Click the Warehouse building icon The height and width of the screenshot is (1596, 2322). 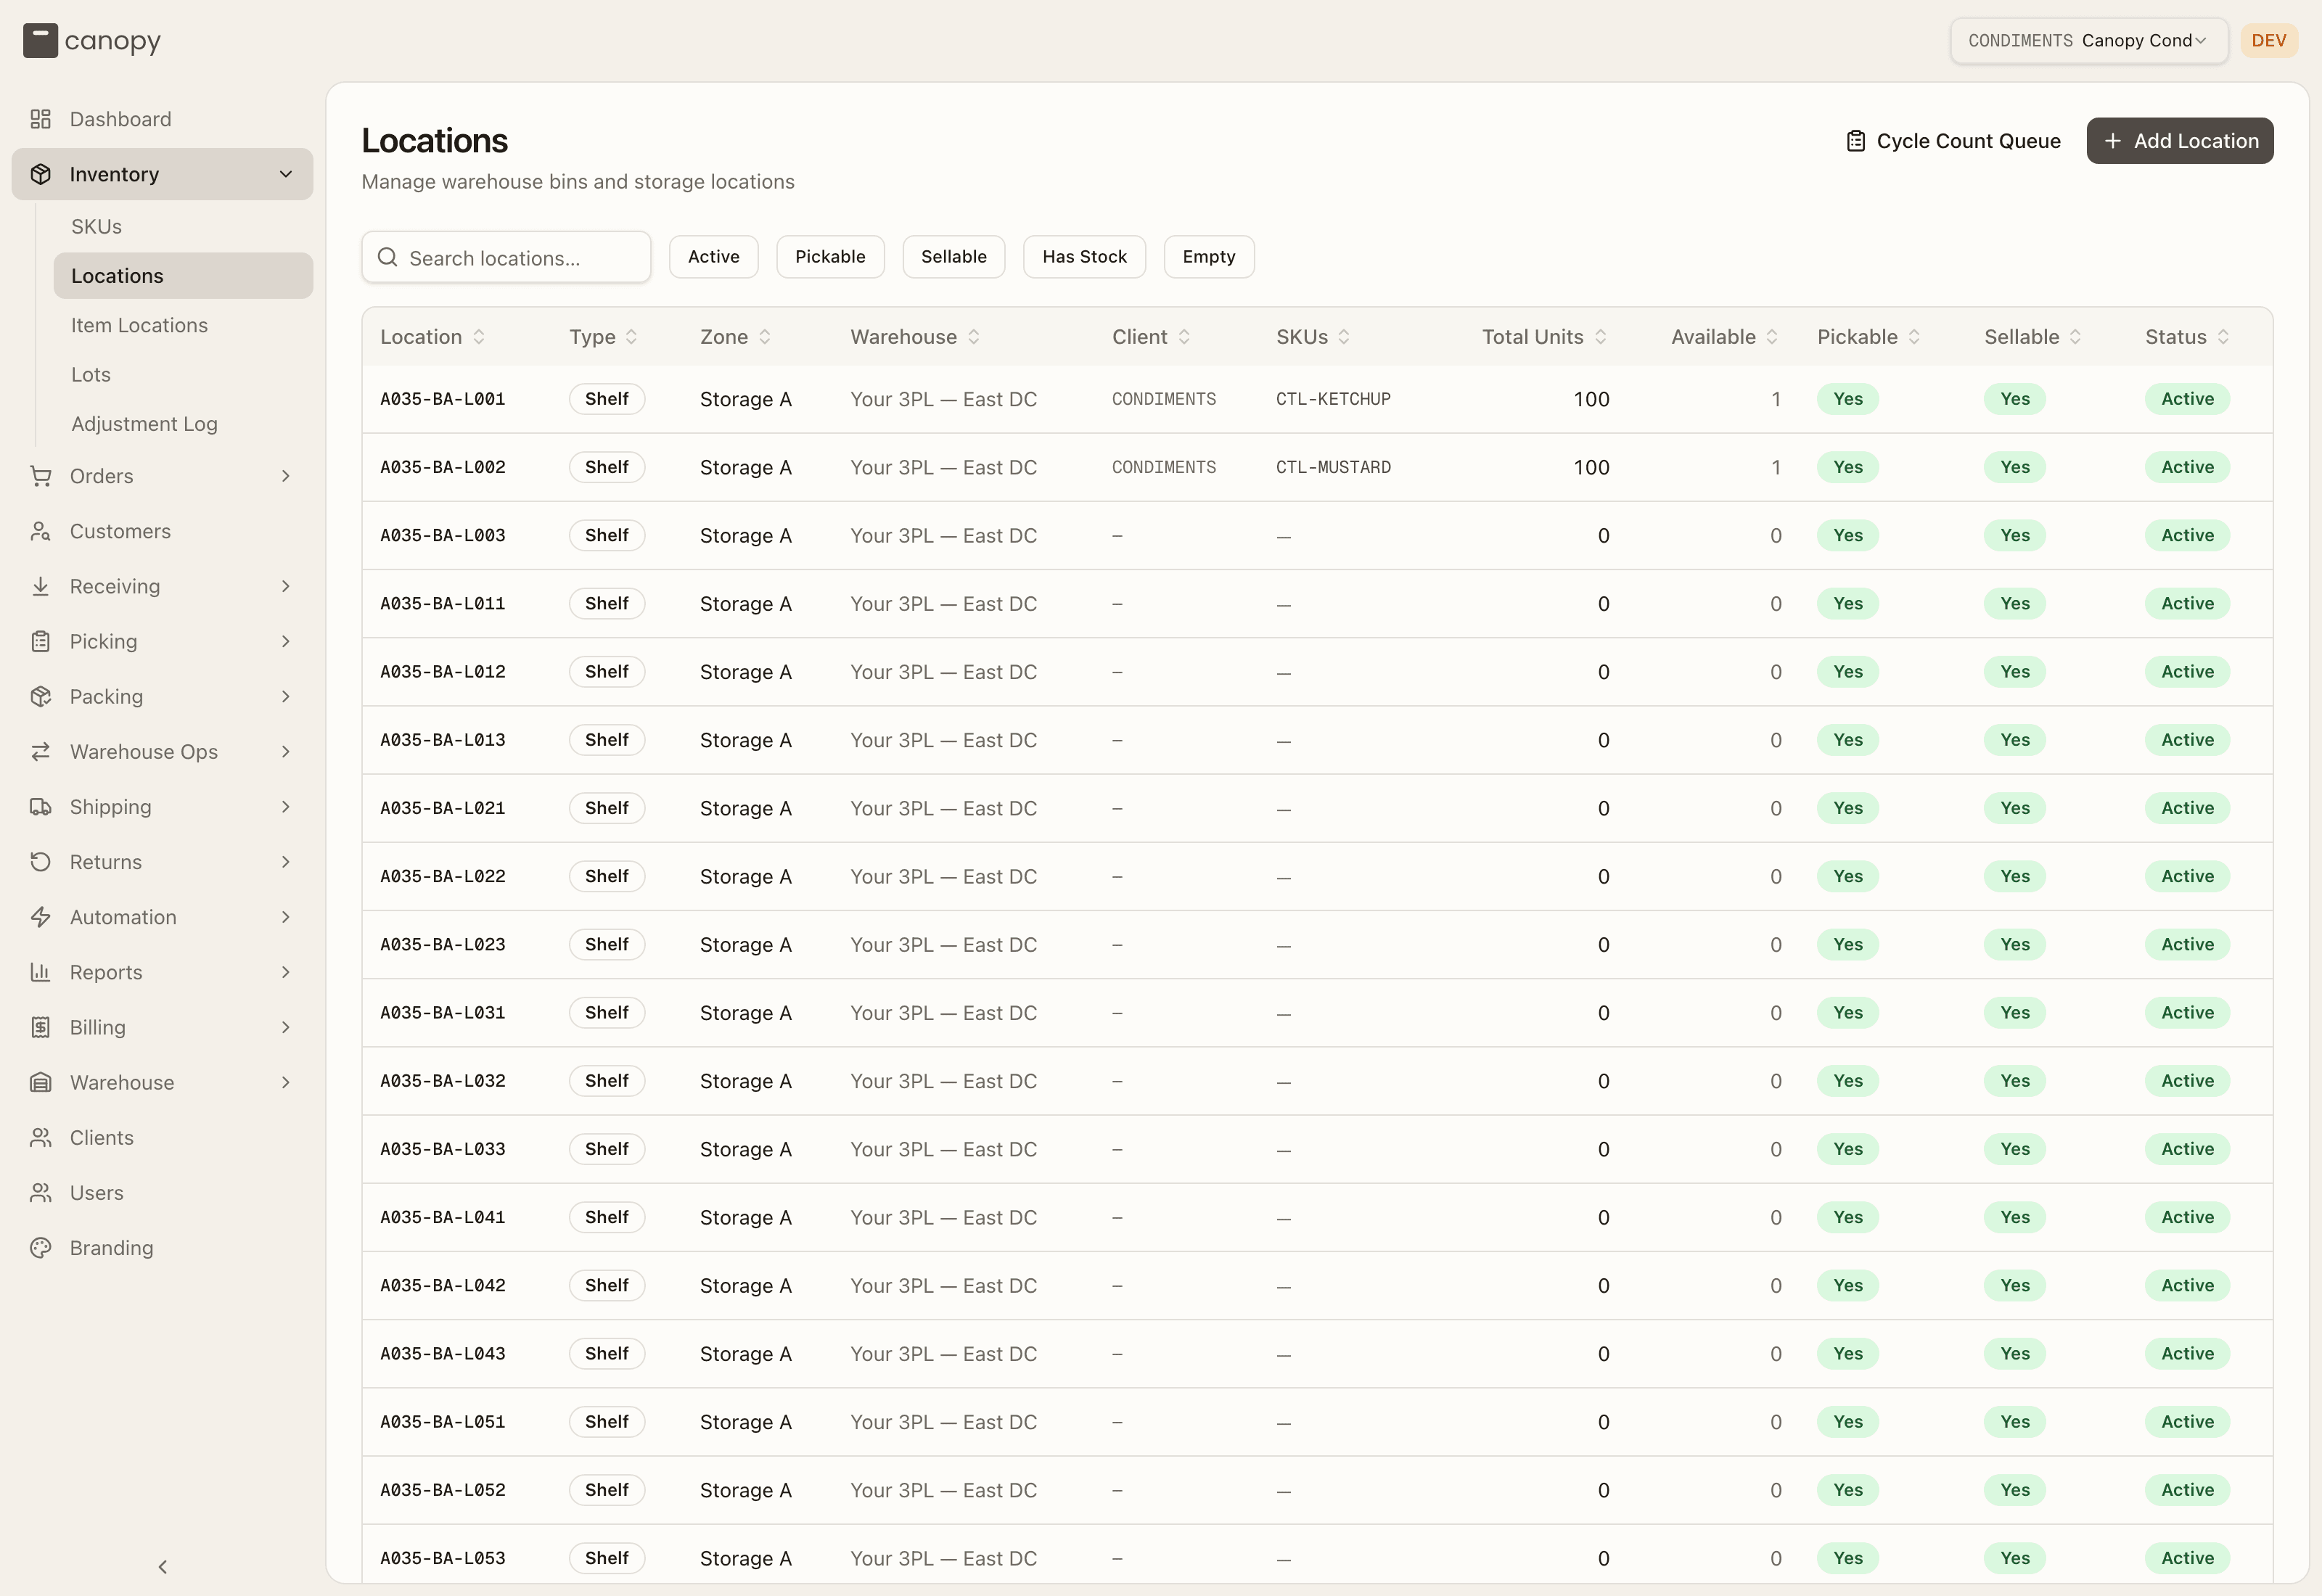tap(40, 1082)
